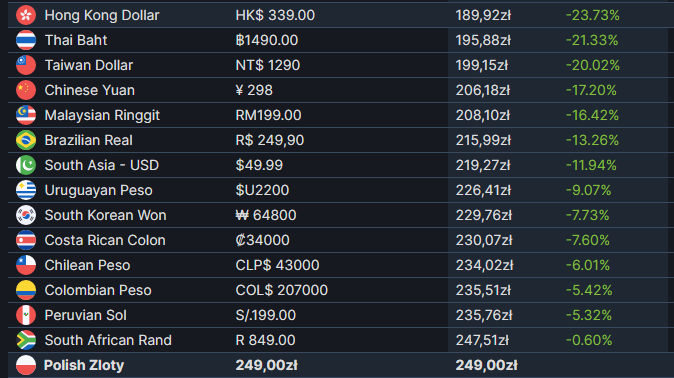Click the Peruvian Sol converted price 235,76zł
This screenshot has width=674, height=378.
pos(484,315)
